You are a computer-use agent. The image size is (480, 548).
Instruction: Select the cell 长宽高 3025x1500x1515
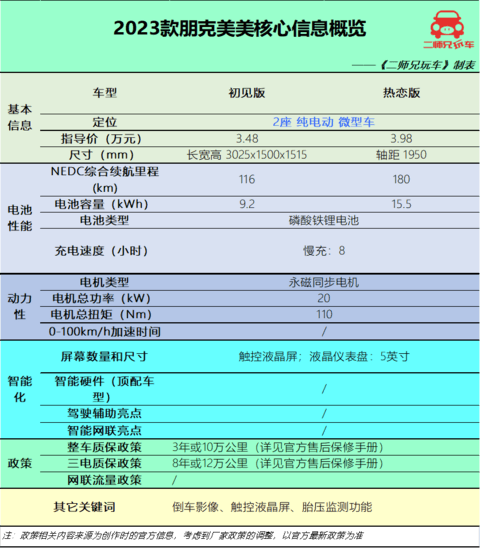point(247,155)
